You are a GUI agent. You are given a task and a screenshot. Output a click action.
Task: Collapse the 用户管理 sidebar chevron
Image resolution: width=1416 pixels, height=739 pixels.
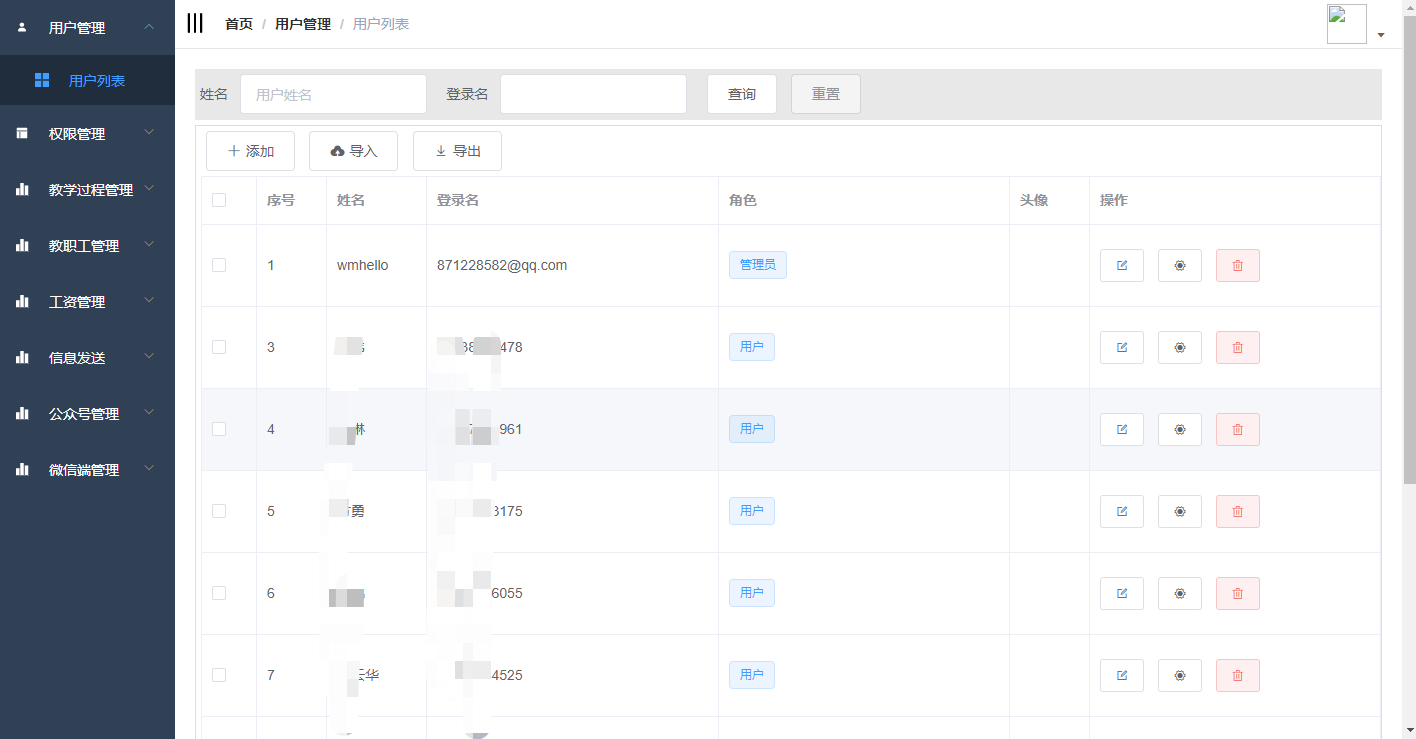pyautogui.click(x=149, y=27)
